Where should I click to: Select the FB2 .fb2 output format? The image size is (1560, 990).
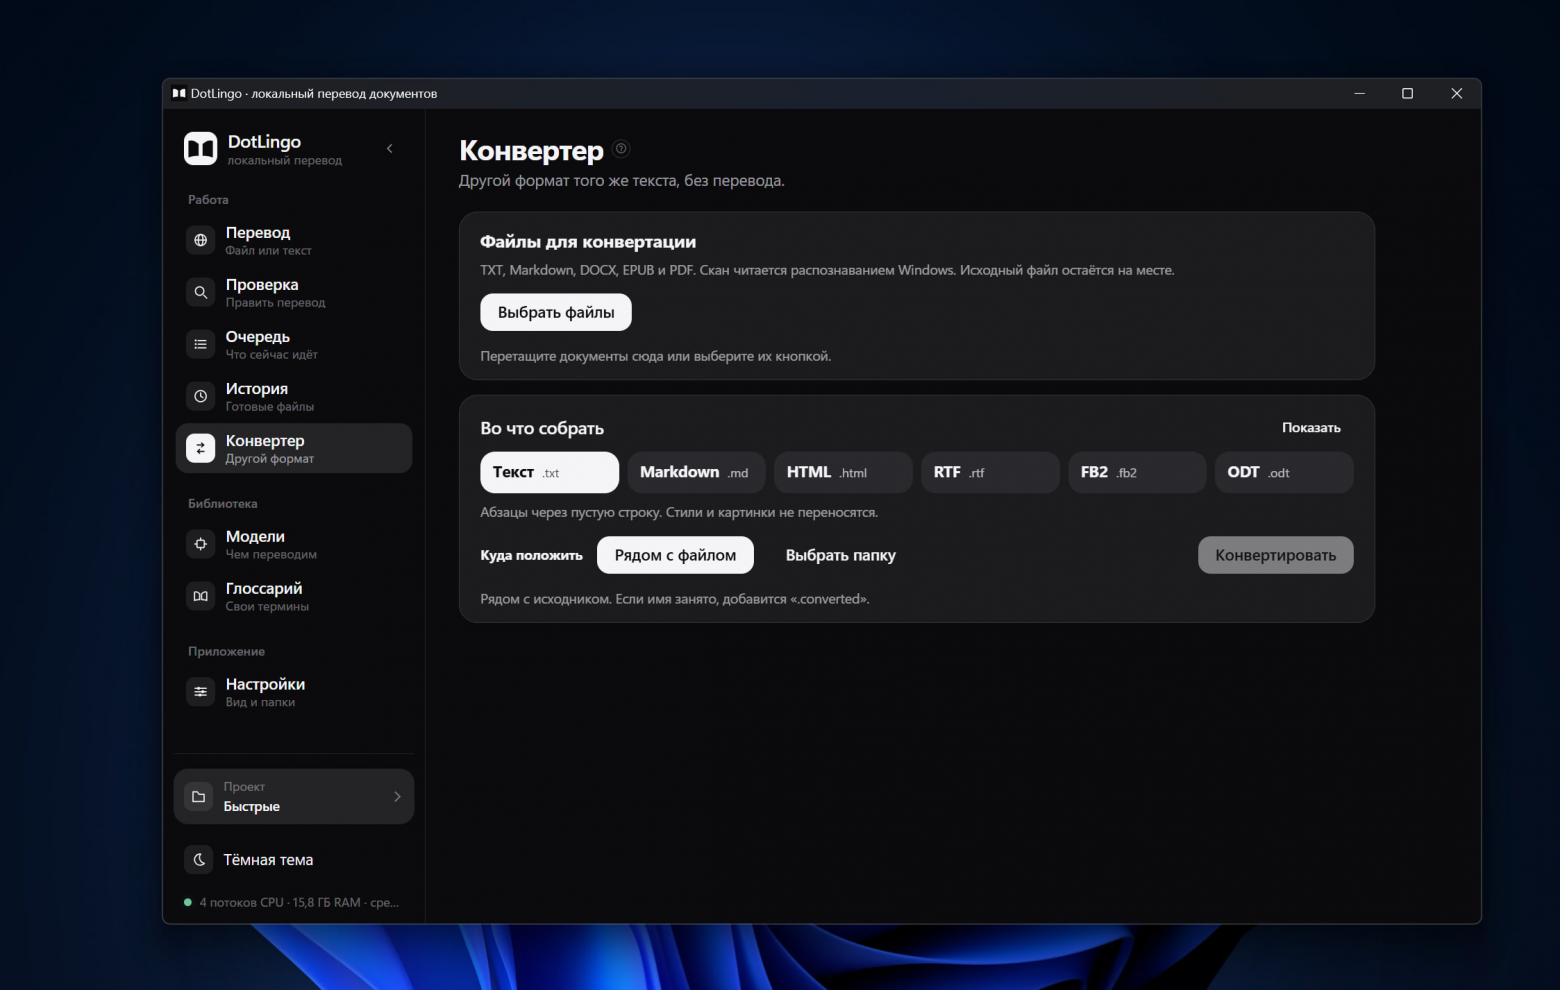(x=1138, y=472)
